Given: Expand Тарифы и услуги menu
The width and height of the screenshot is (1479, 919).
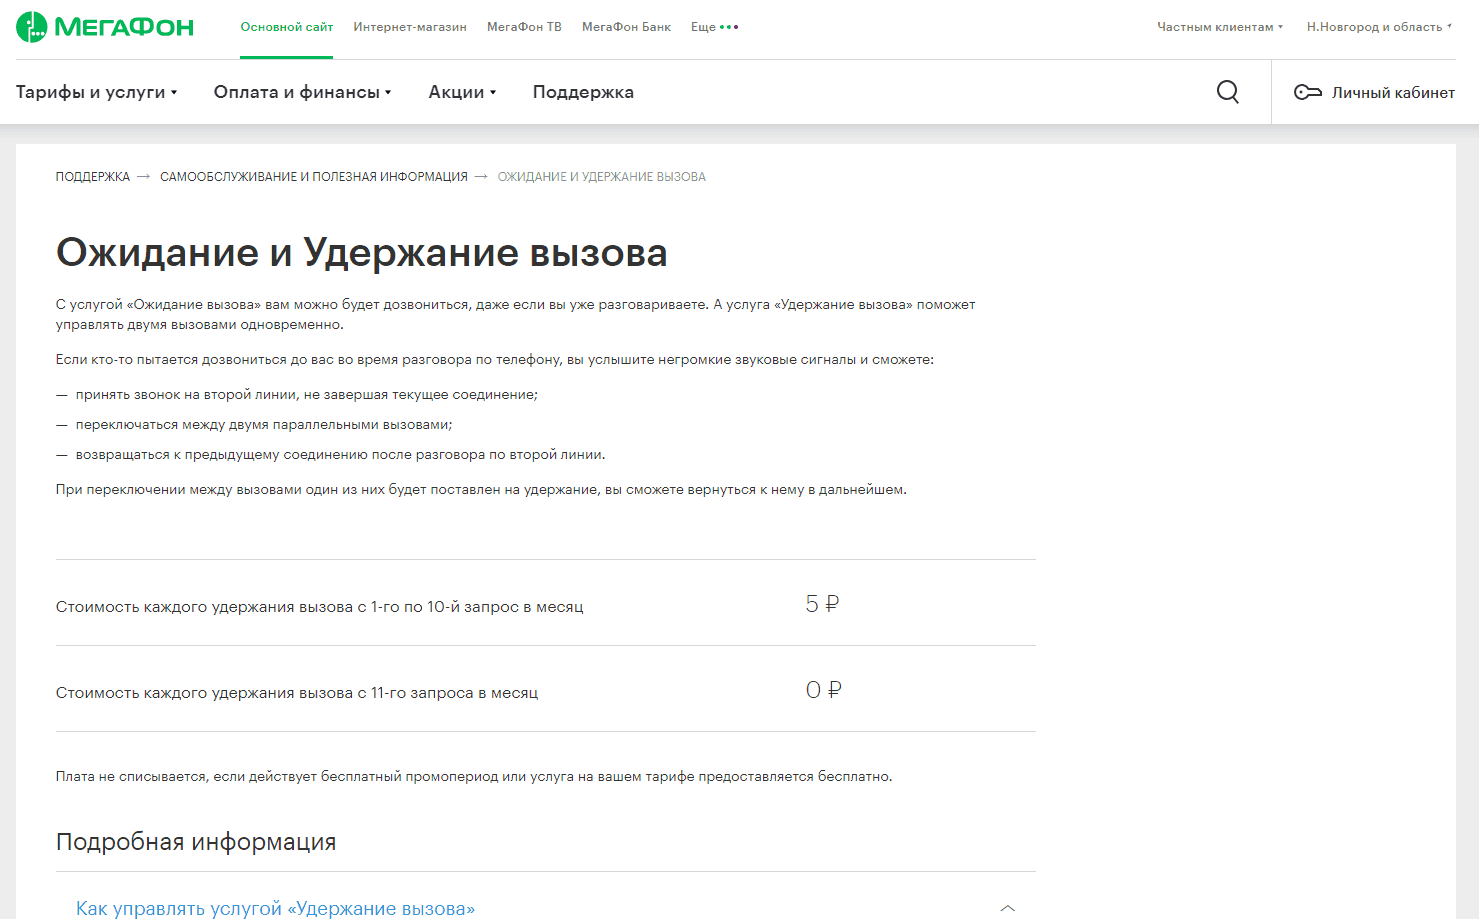Looking at the screenshot, I should (x=96, y=92).
